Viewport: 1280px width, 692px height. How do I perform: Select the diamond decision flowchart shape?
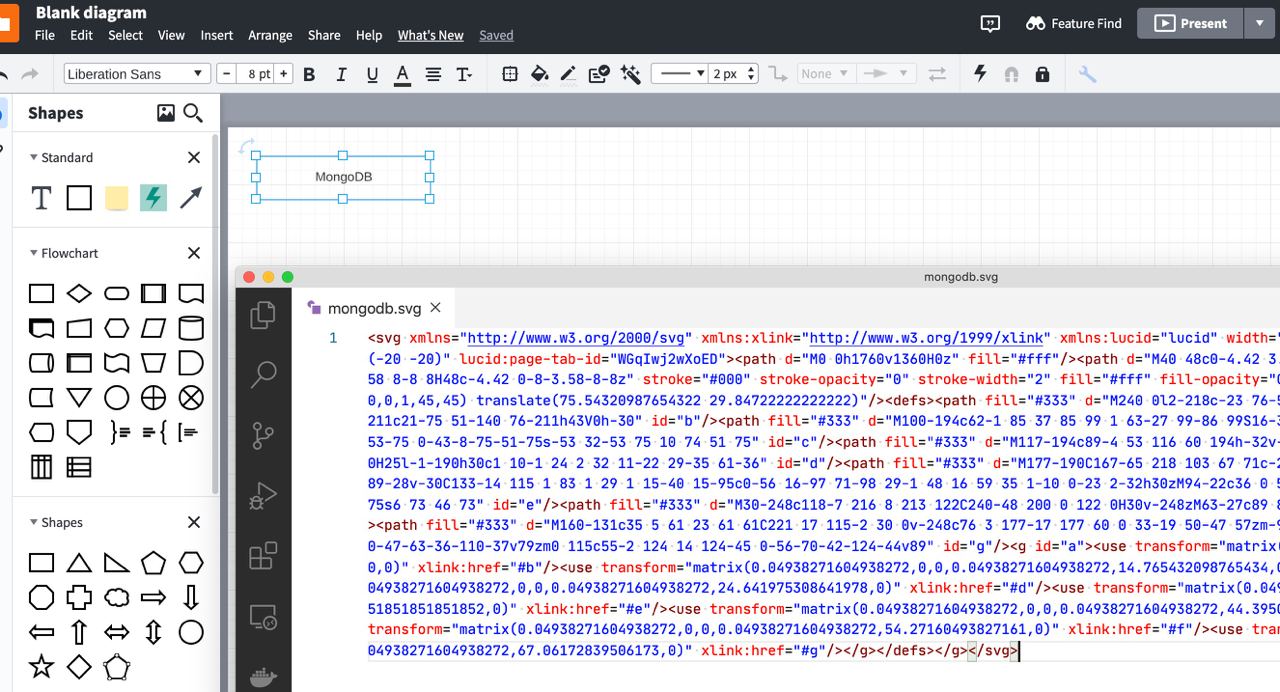79,294
